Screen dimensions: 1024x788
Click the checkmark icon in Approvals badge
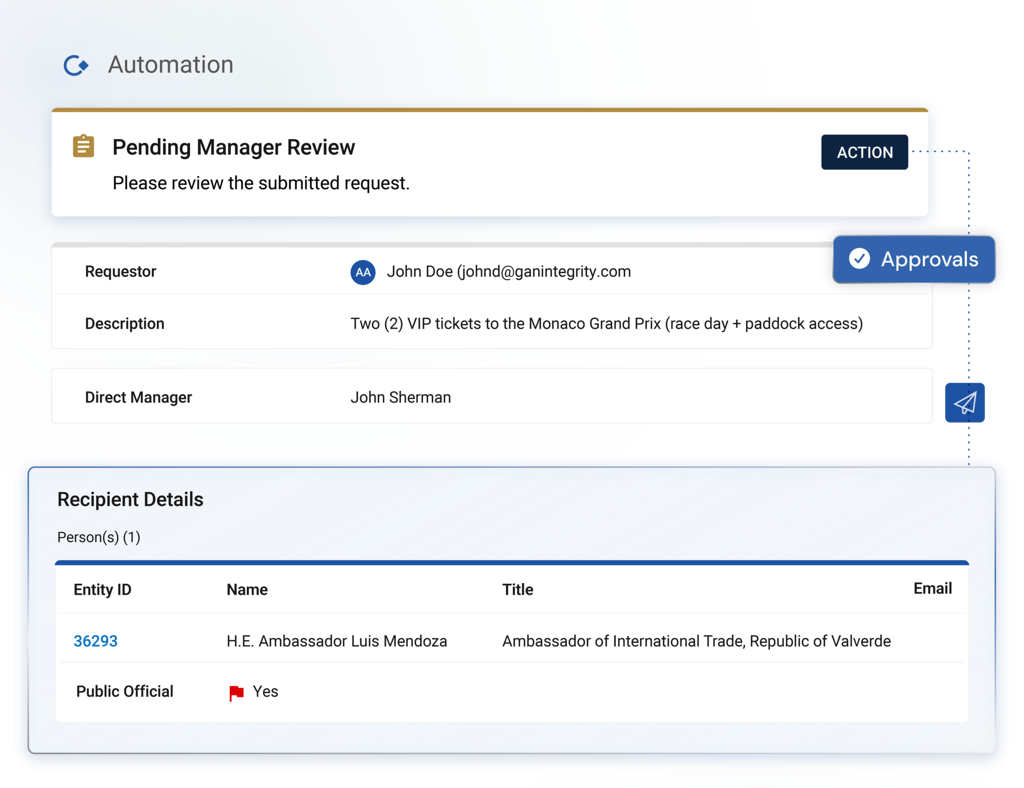tap(859, 259)
